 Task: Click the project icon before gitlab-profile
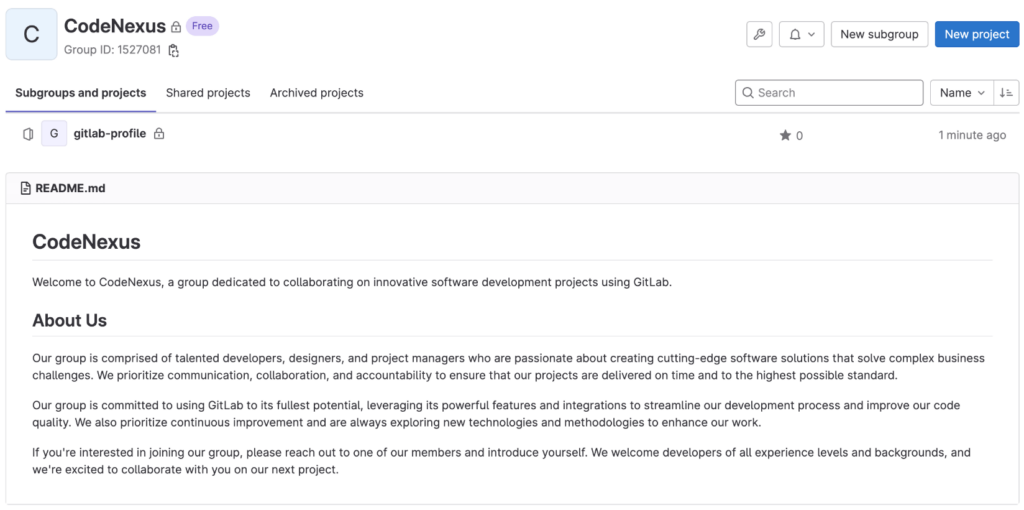pyautogui.click(x=27, y=134)
